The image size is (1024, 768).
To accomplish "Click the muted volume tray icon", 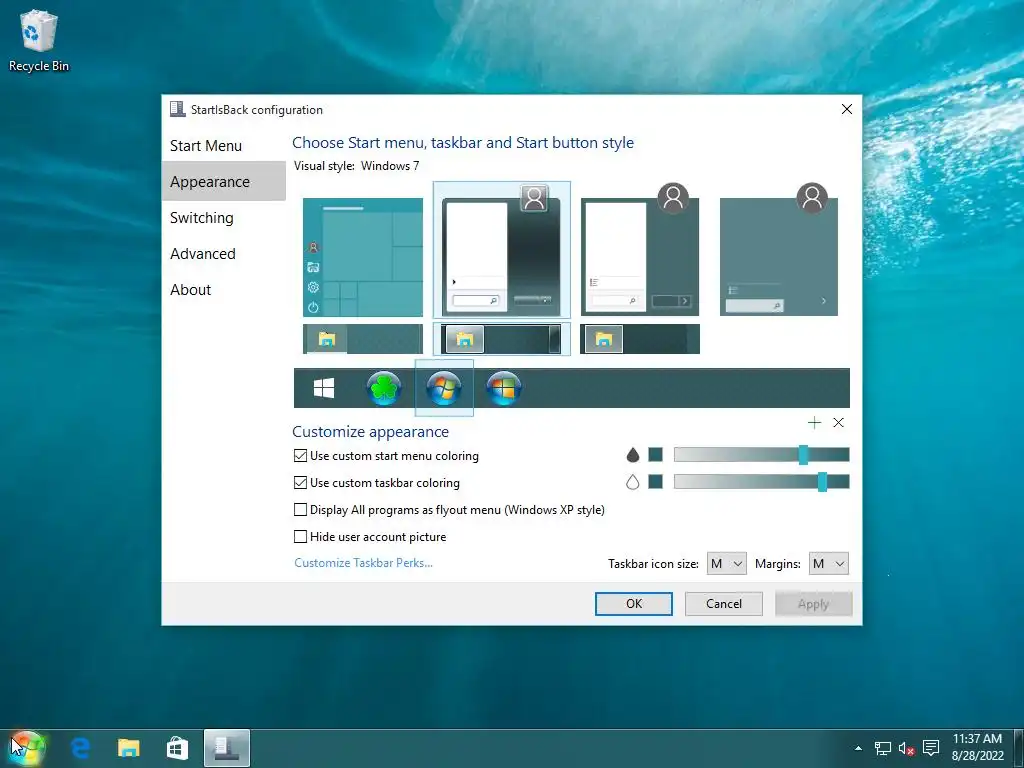I will pyautogui.click(x=906, y=748).
